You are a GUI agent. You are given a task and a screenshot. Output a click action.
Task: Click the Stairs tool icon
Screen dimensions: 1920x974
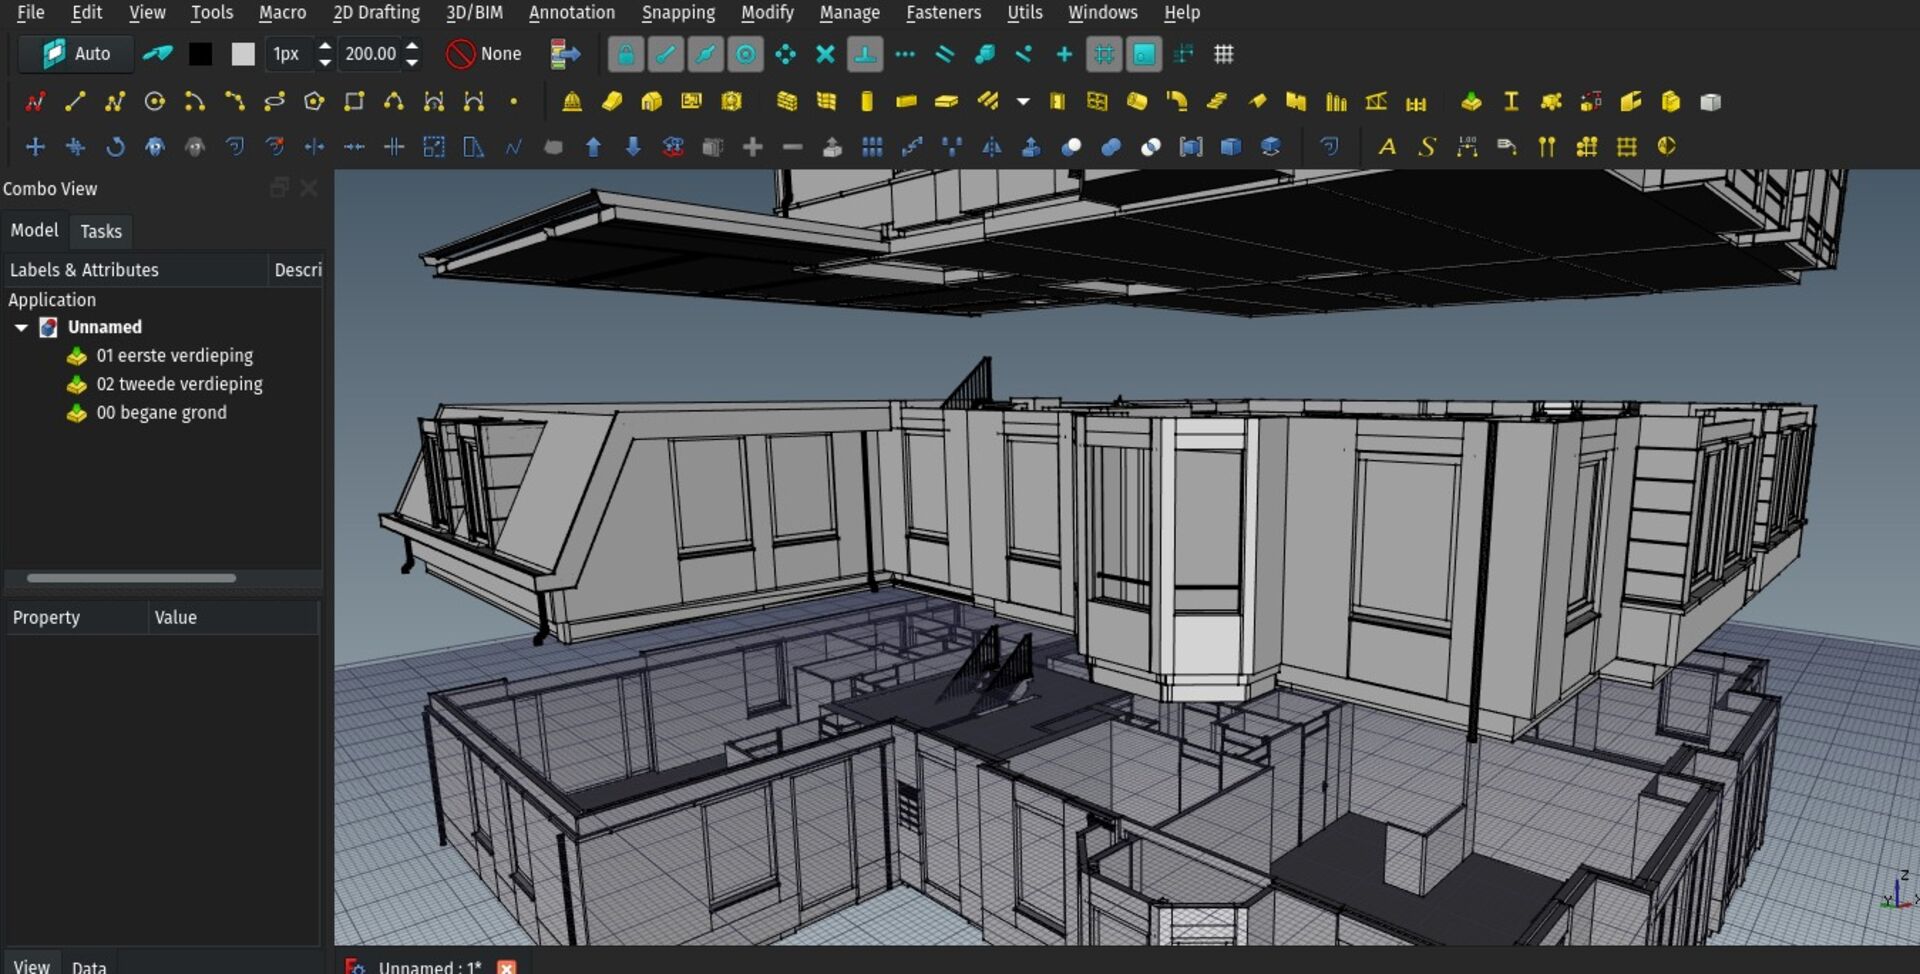click(x=1217, y=101)
